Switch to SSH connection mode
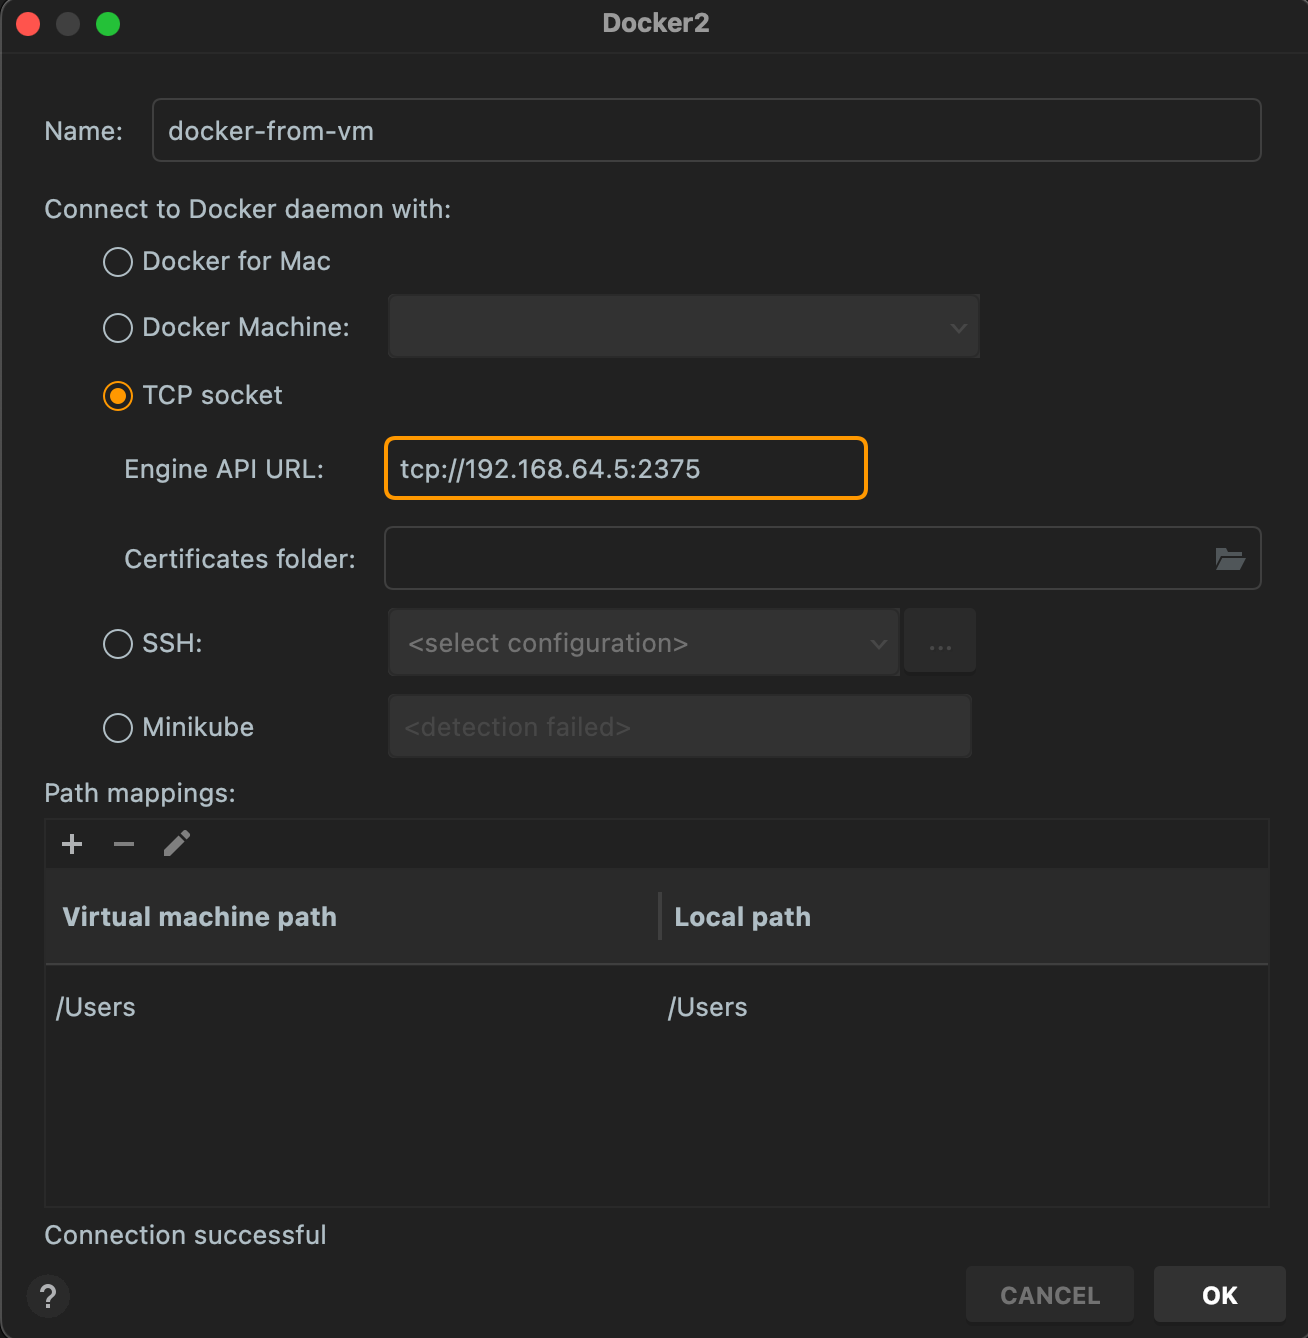 (117, 644)
